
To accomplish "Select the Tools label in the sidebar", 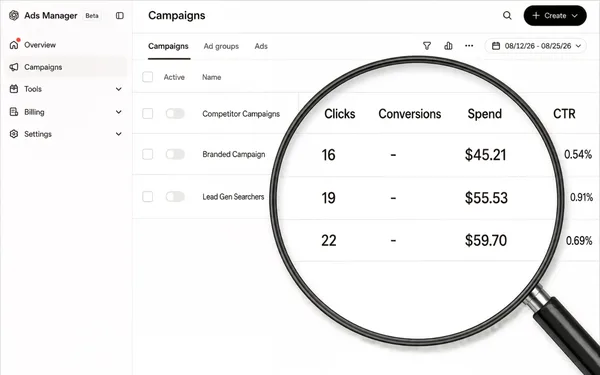I will click(x=33, y=89).
